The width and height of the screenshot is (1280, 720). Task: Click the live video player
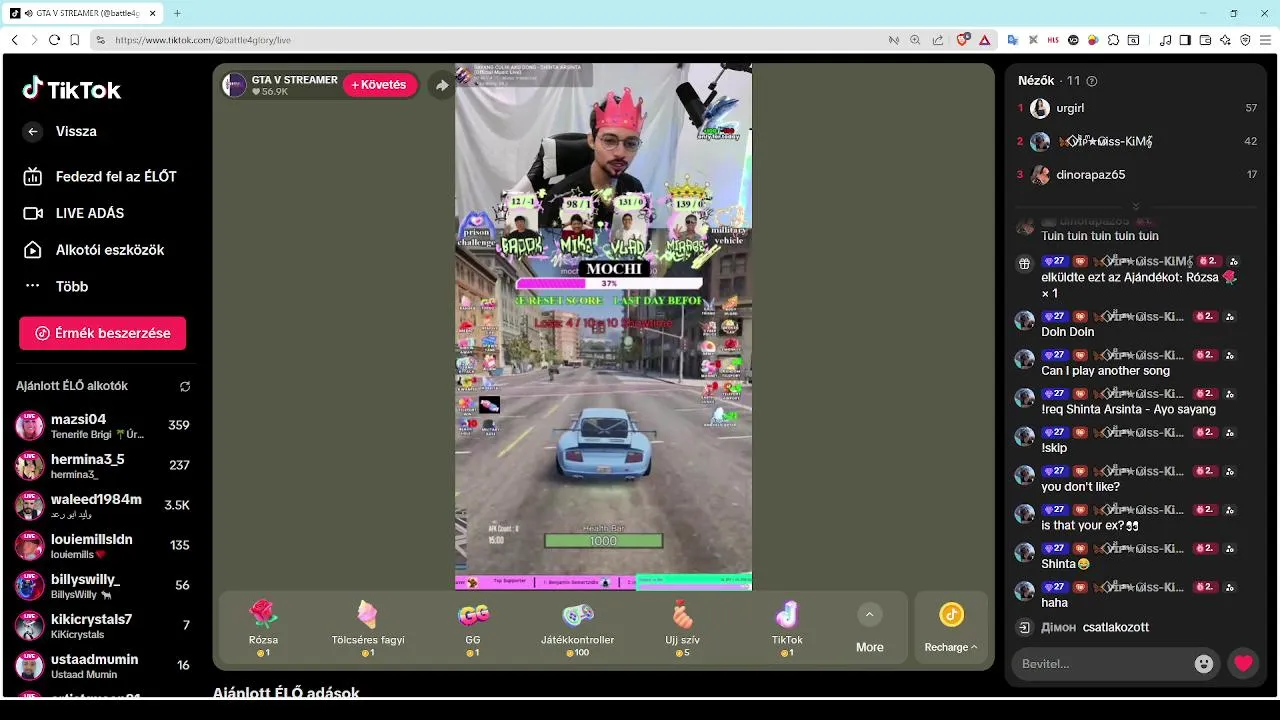coord(603,327)
